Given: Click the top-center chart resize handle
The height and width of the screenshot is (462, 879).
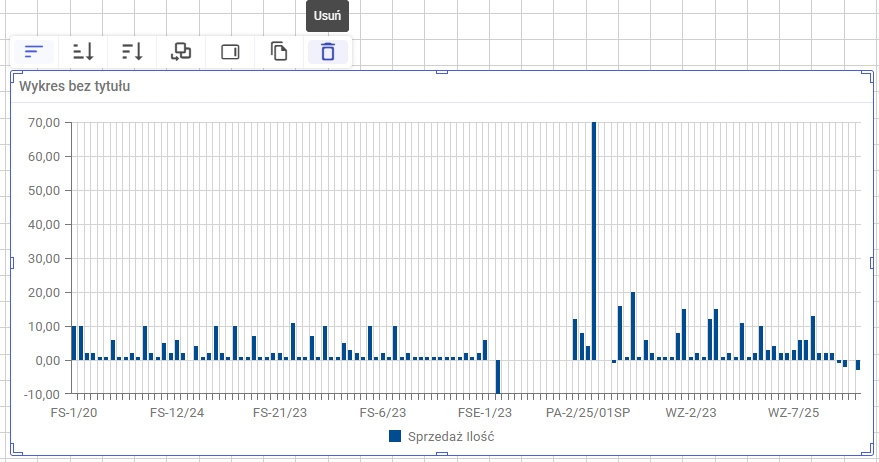Looking at the screenshot, I should [442, 72].
